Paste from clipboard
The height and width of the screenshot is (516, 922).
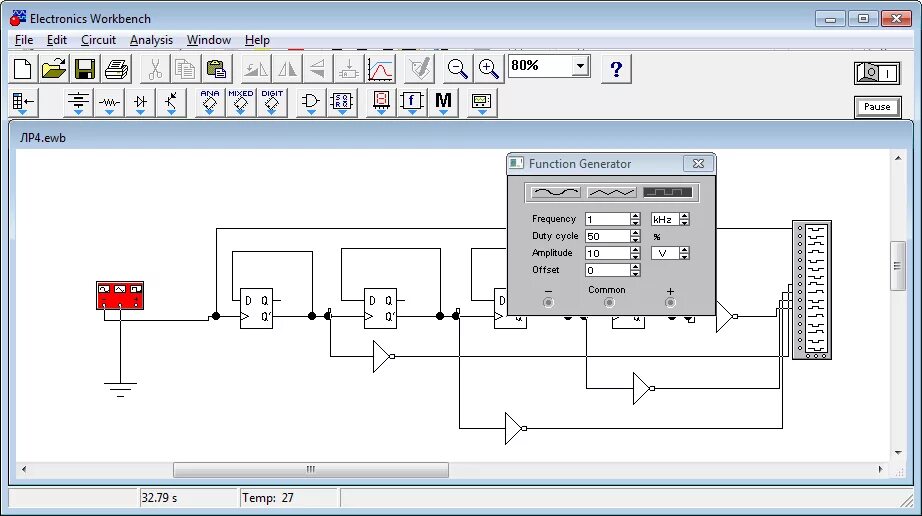216,69
